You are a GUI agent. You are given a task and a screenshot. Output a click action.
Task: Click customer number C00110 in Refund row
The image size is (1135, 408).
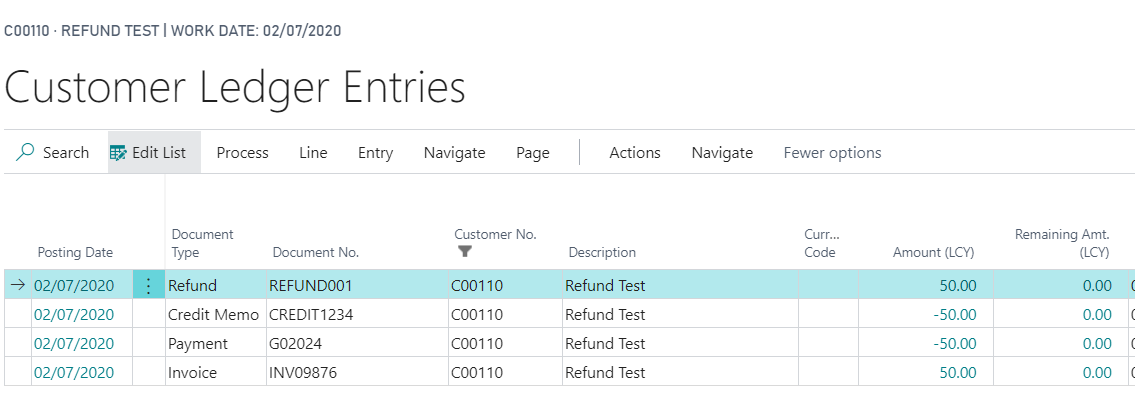pyautogui.click(x=476, y=285)
